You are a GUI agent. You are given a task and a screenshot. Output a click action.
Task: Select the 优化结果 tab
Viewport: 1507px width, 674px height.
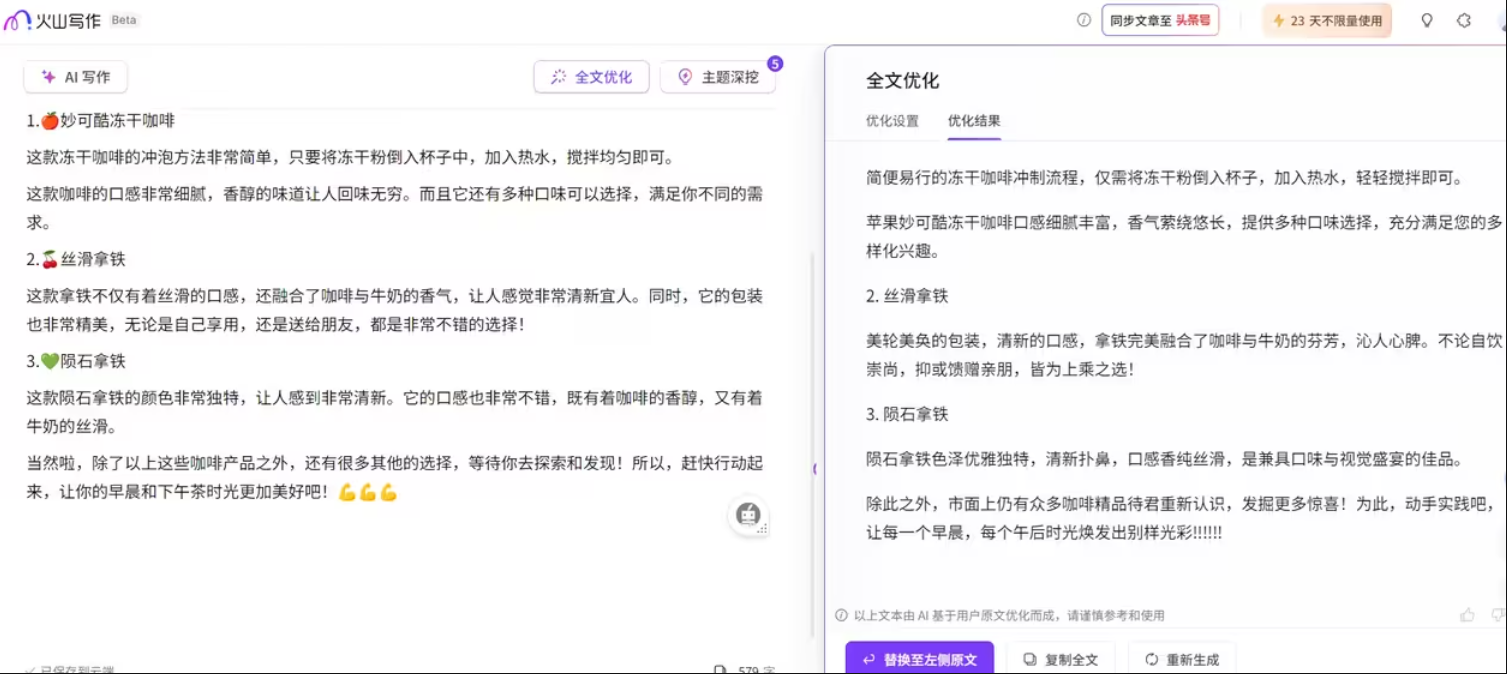coord(974,121)
